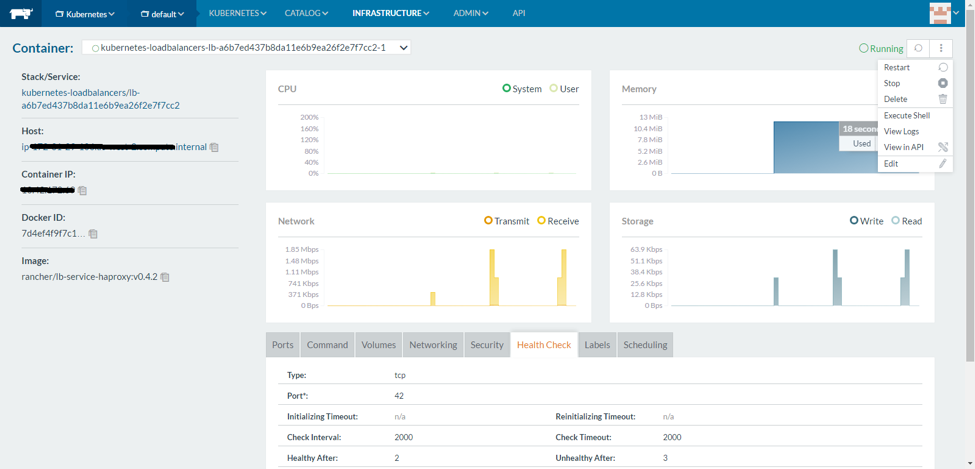Viewport: 975px width, 469px height.
Task: Select the User CPU radio option
Action: (x=554, y=89)
